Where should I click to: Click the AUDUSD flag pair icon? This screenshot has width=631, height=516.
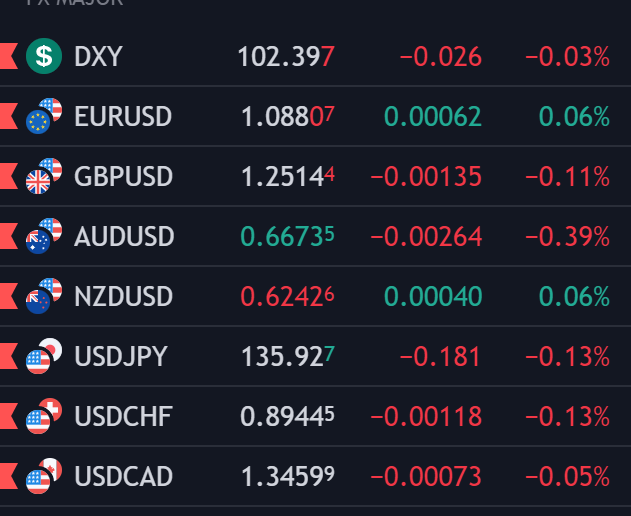click(x=43, y=236)
